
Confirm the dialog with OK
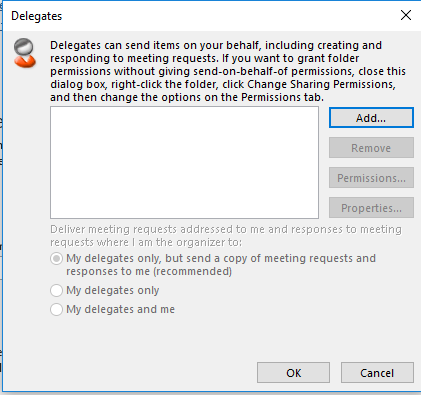[x=293, y=373]
